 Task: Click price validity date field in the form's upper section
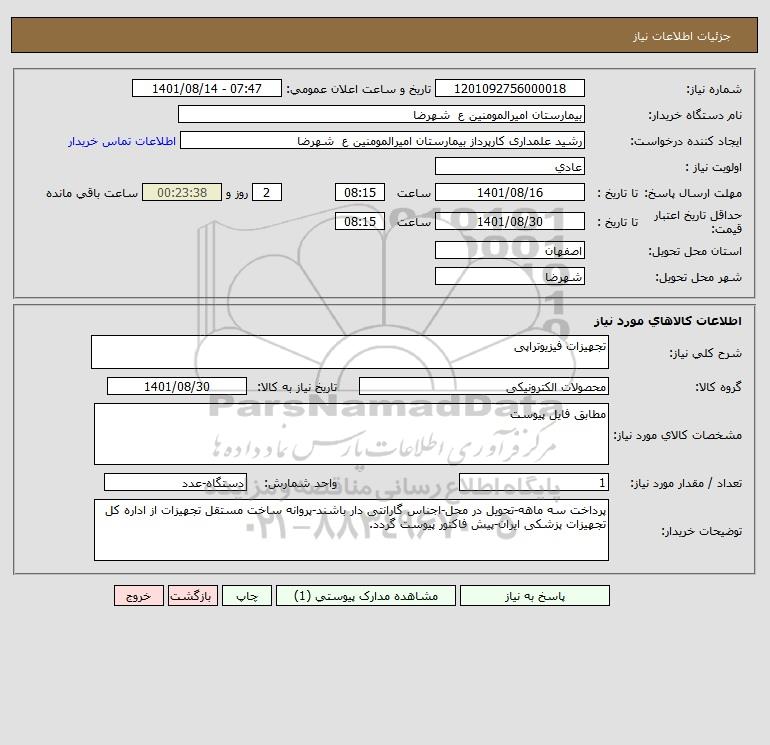510,221
